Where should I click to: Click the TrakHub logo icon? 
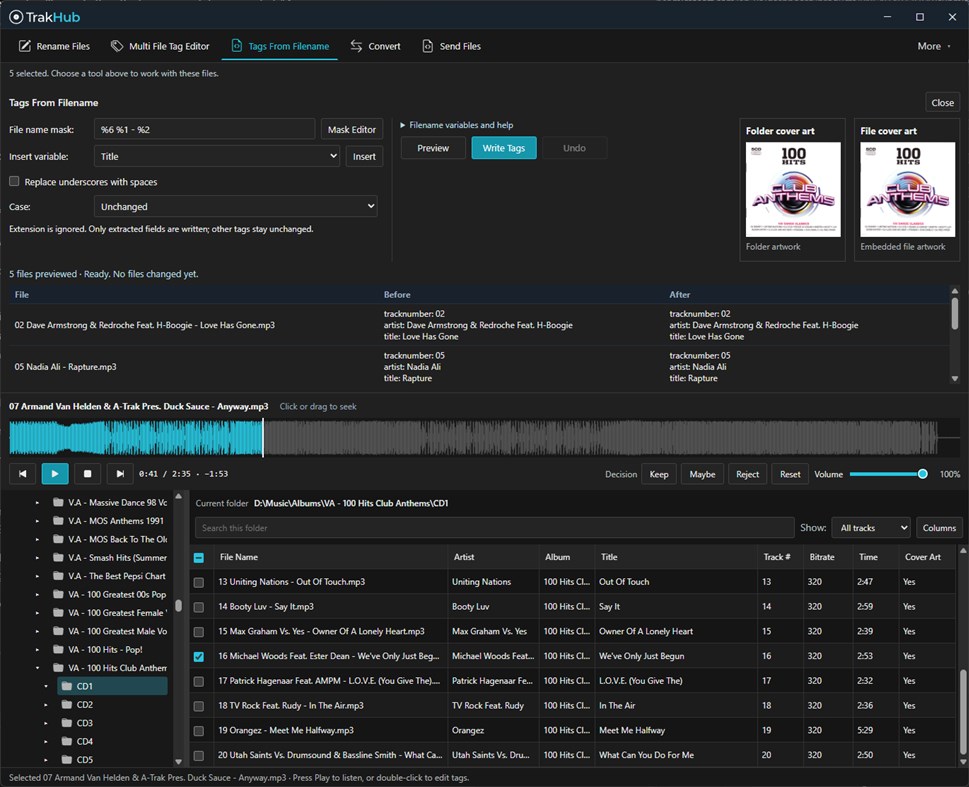pyautogui.click(x=16, y=17)
